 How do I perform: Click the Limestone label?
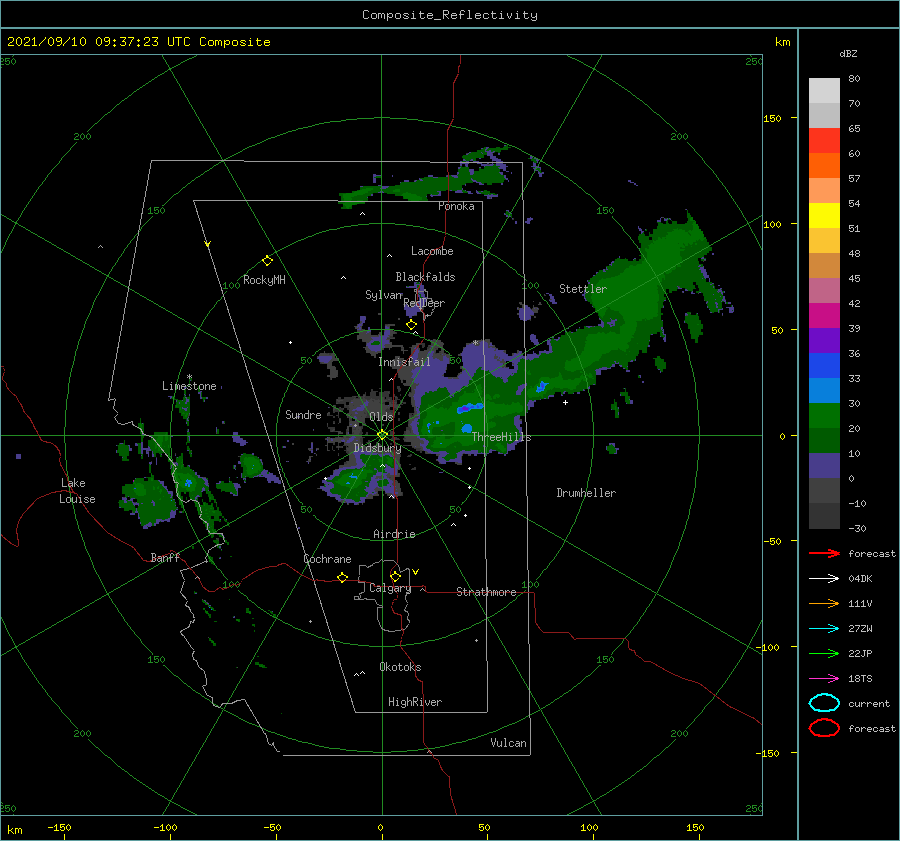[x=189, y=386]
